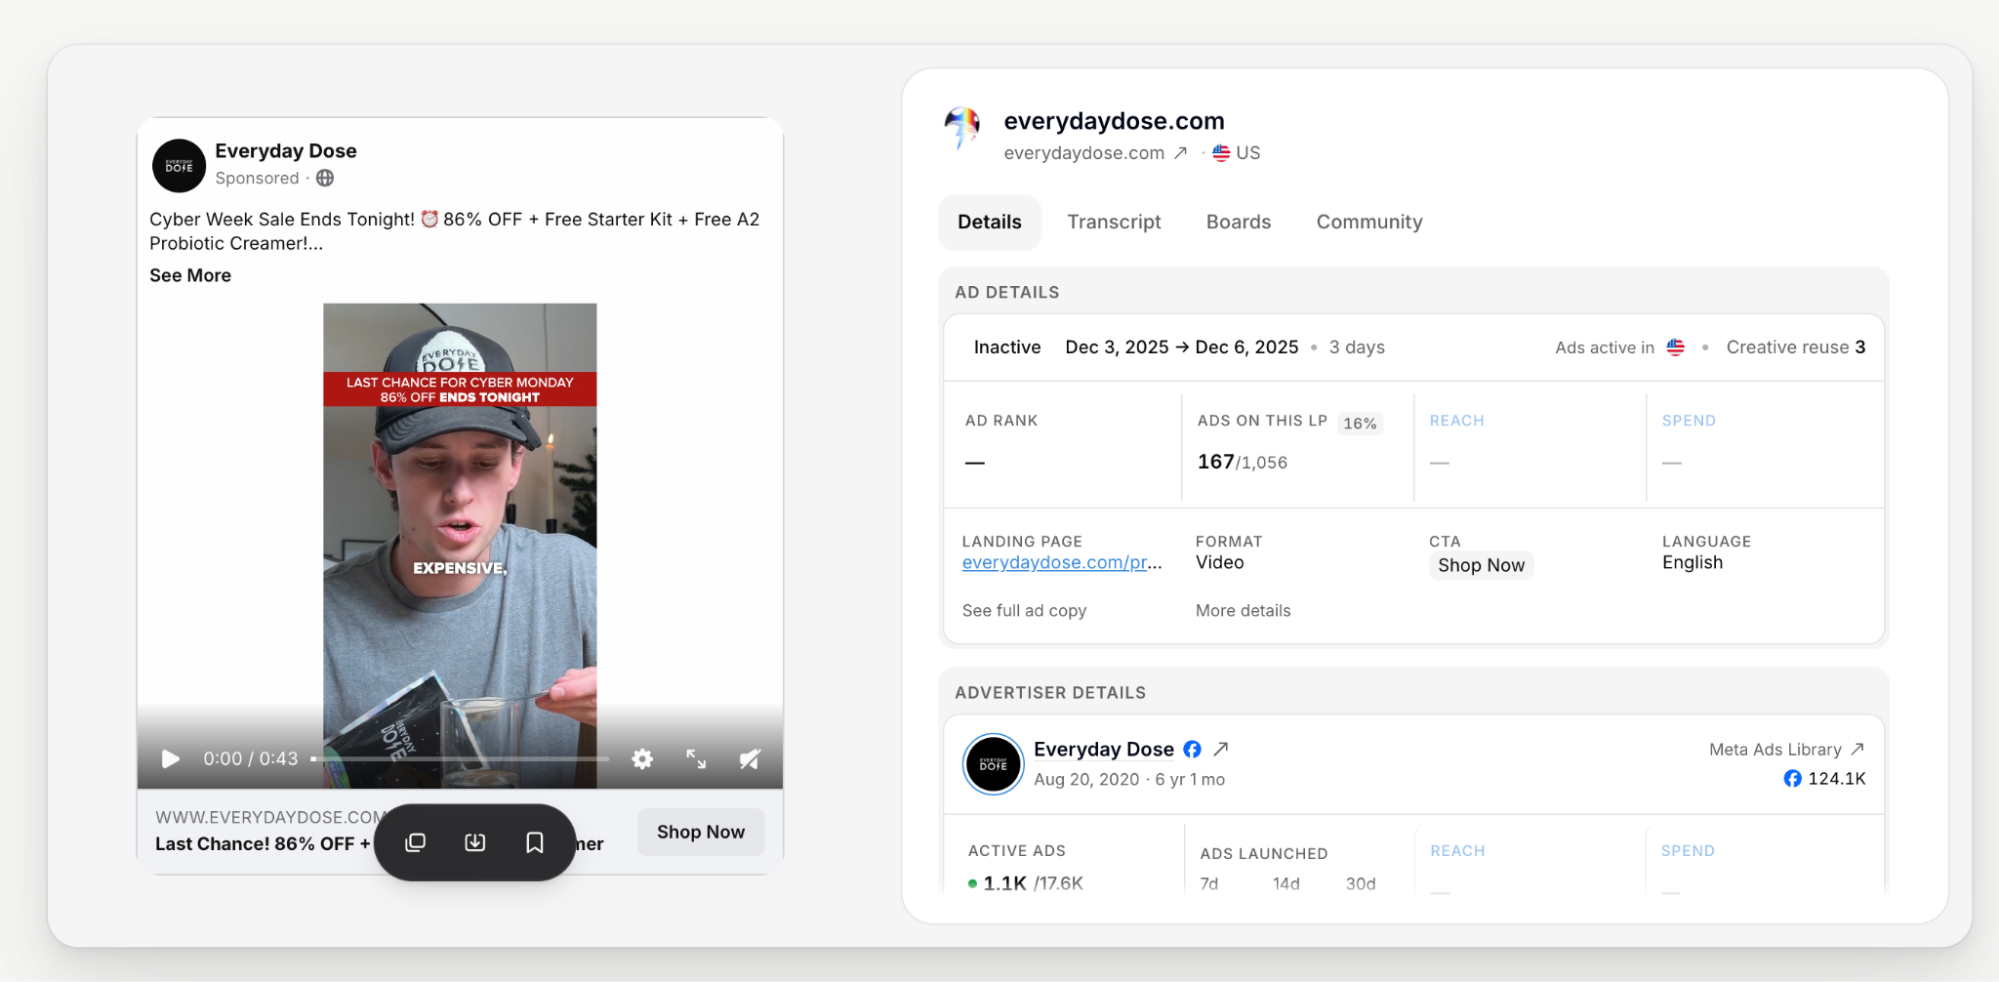The height and width of the screenshot is (982, 1999).
Task: Download the ad using the download icon
Action: click(x=475, y=843)
